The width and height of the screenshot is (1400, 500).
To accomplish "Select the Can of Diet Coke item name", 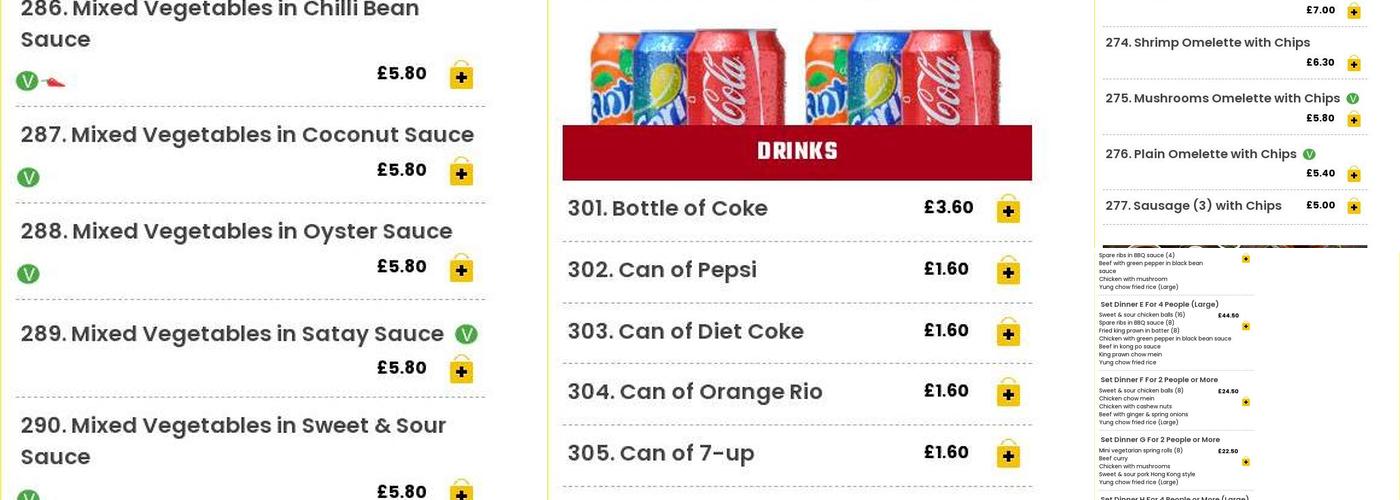I will point(686,332).
